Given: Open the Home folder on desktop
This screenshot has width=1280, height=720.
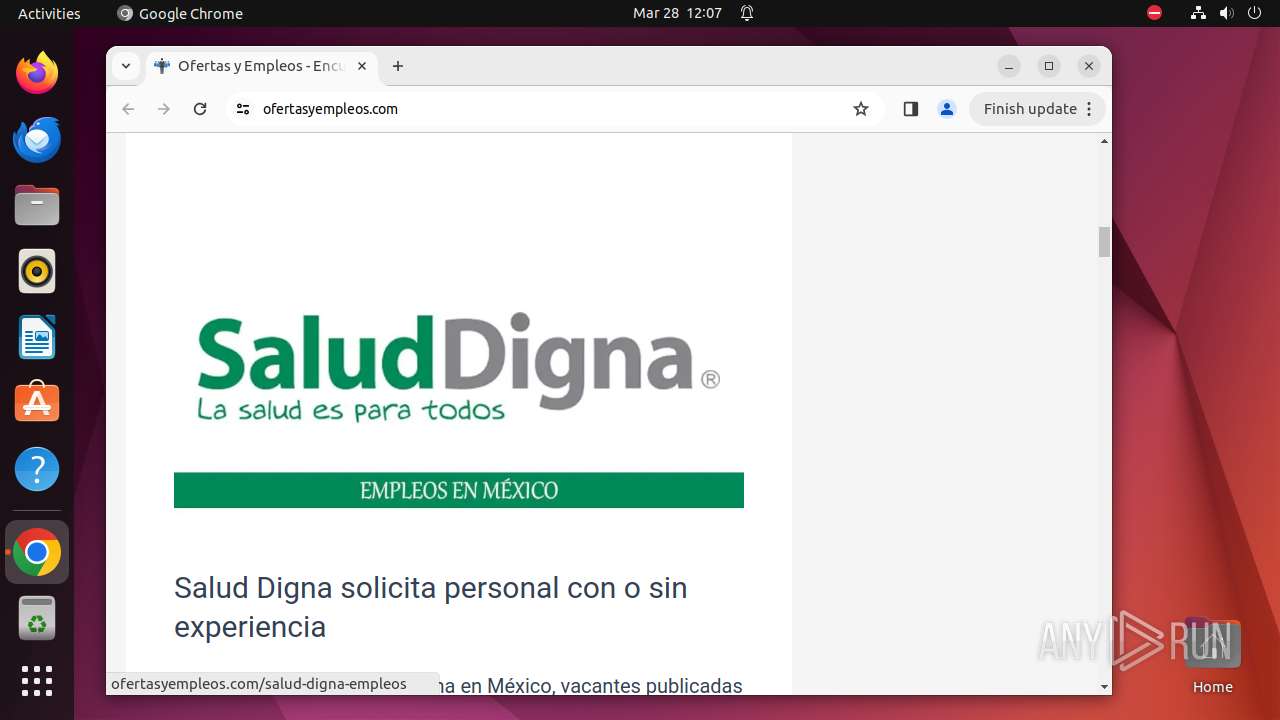Looking at the screenshot, I should click(1212, 656).
